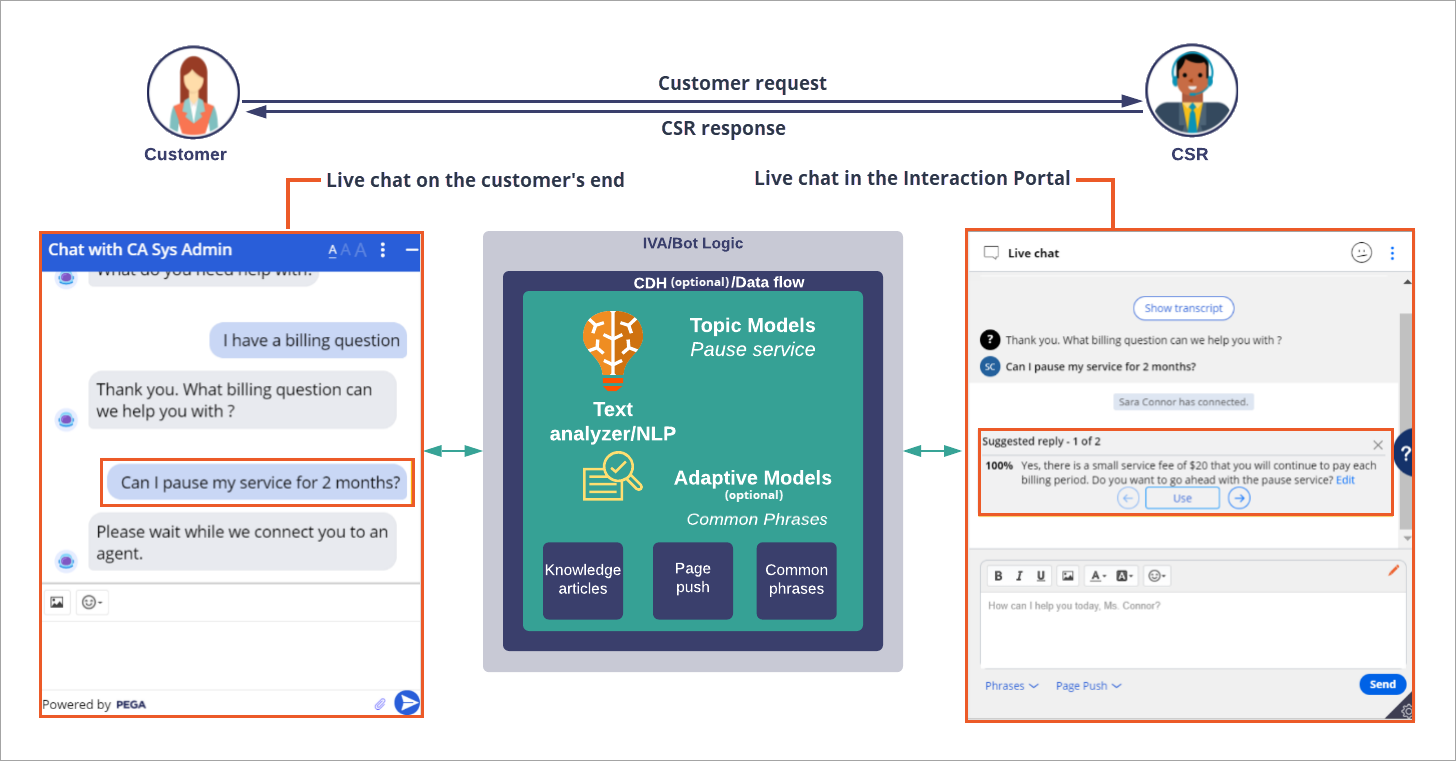The width and height of the screenshot is (1456, 761).
Task: Open the three-dot menu in Chat with CA Sys Admin
Action: (x=383, y=250)
